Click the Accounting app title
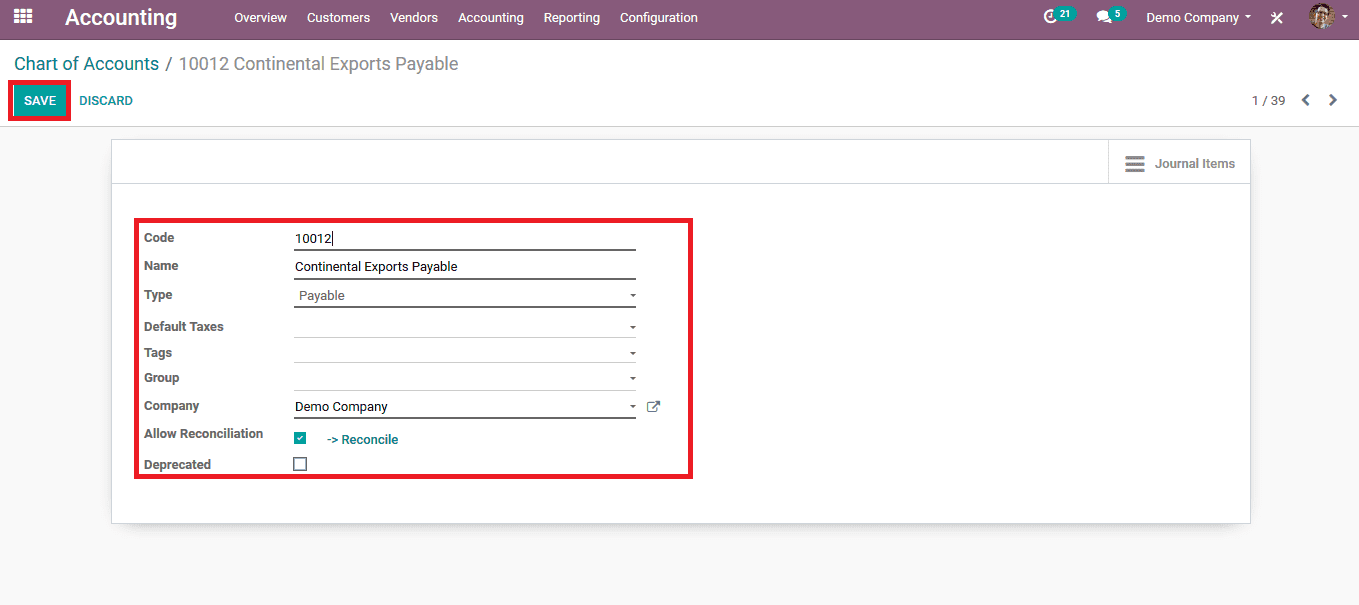This screenshot has height=605, width=1359. click(121, 18)
